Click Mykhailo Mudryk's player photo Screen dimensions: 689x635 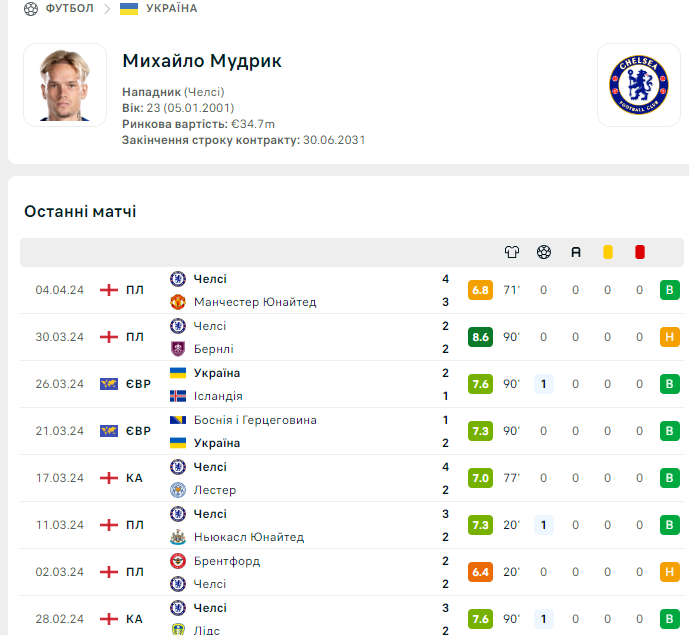[x=65, y=85]
